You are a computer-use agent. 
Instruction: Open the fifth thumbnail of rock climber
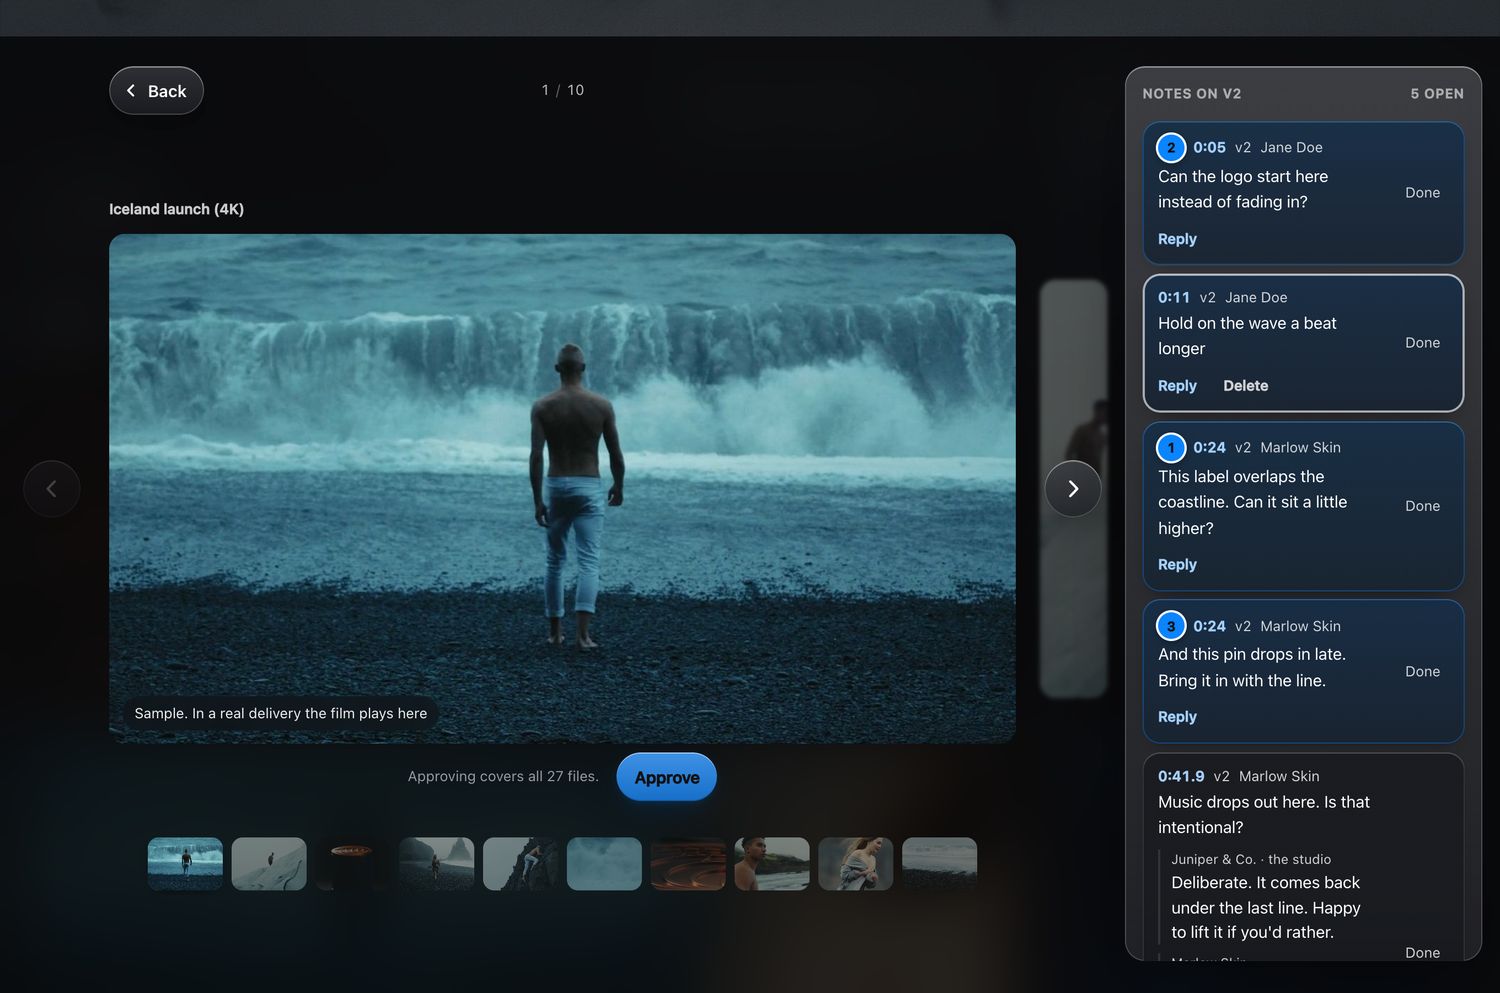click(x=520, y=864)
